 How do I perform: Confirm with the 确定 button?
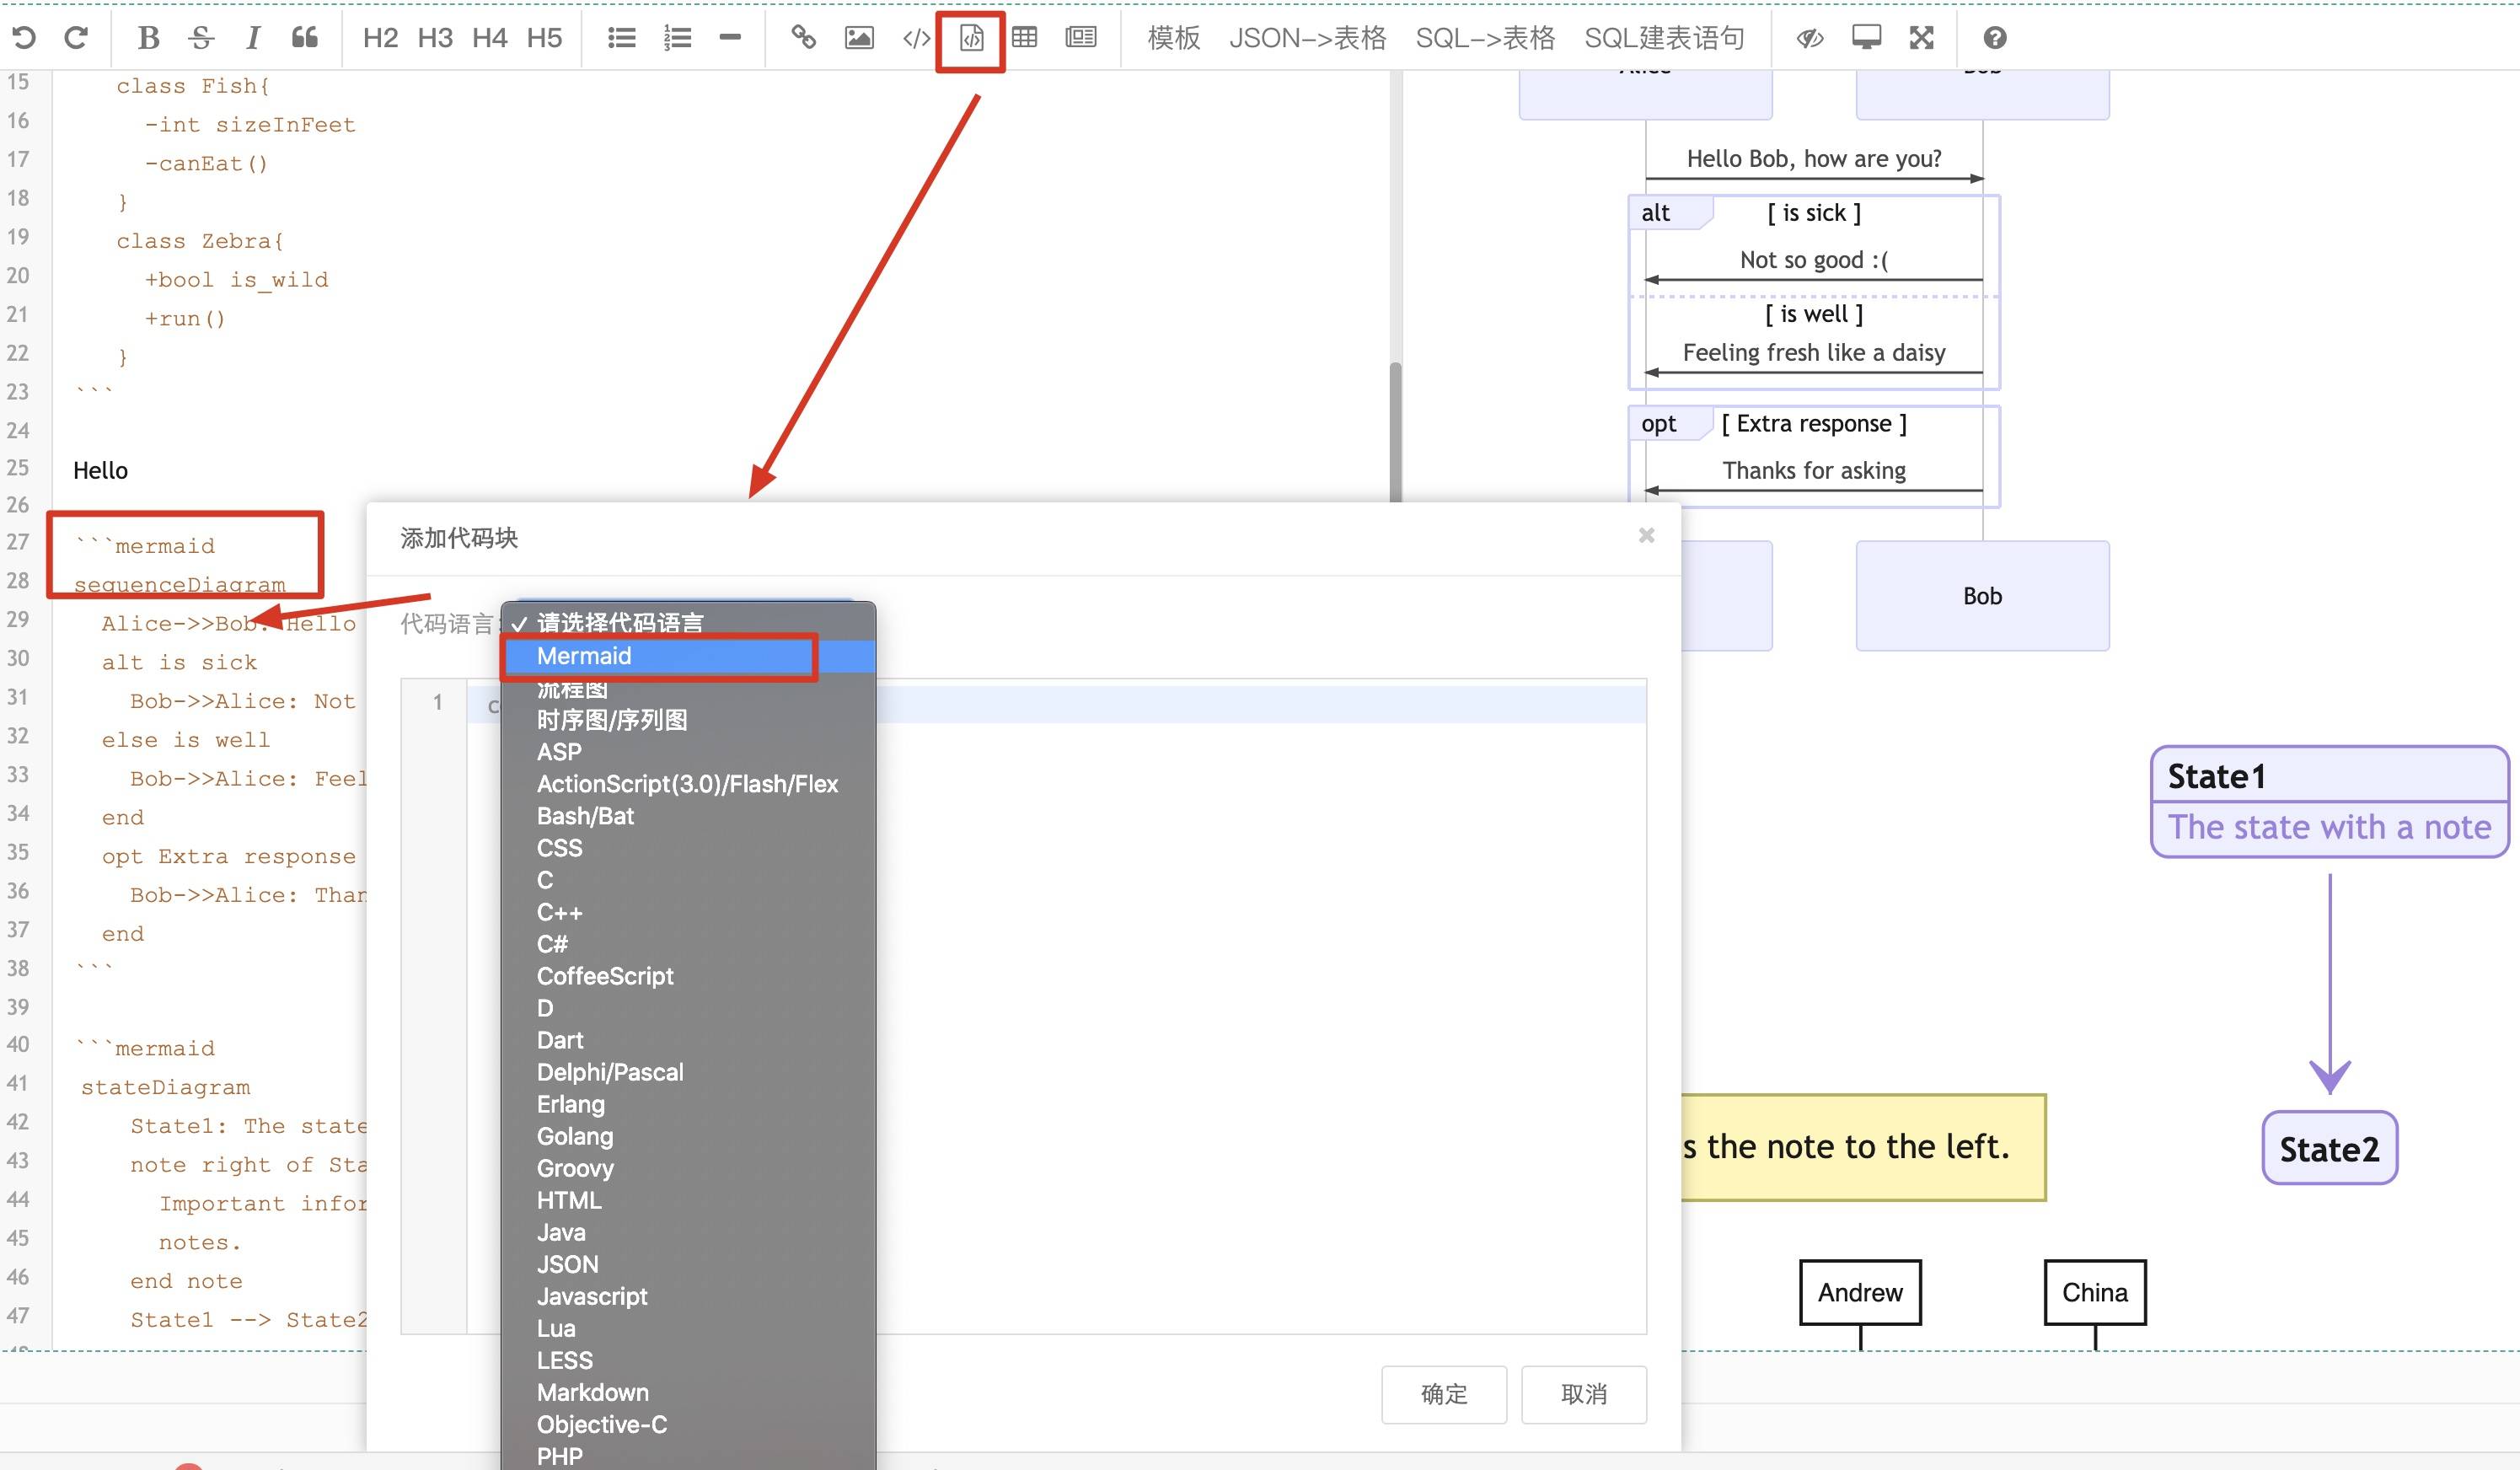point(1443,1394)
